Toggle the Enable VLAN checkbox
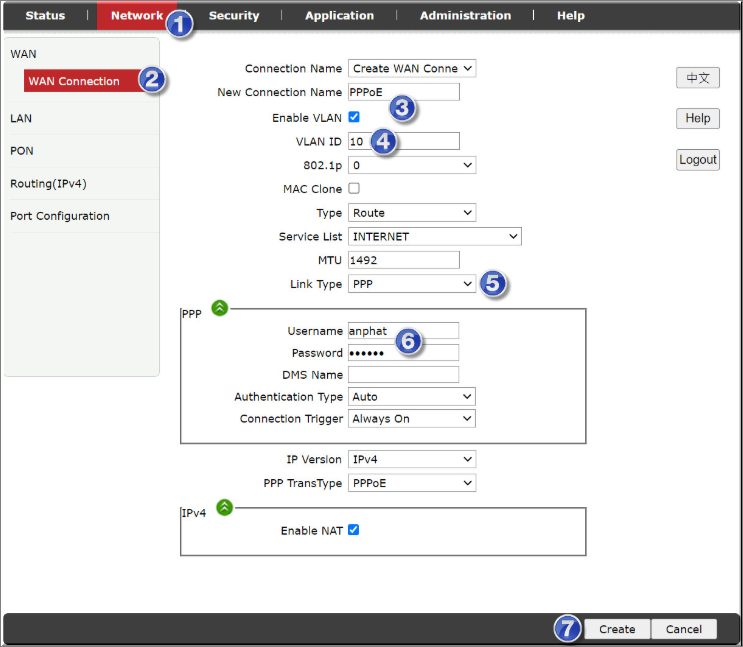This screenshot has height=647, width=743. tap(354, 118)
